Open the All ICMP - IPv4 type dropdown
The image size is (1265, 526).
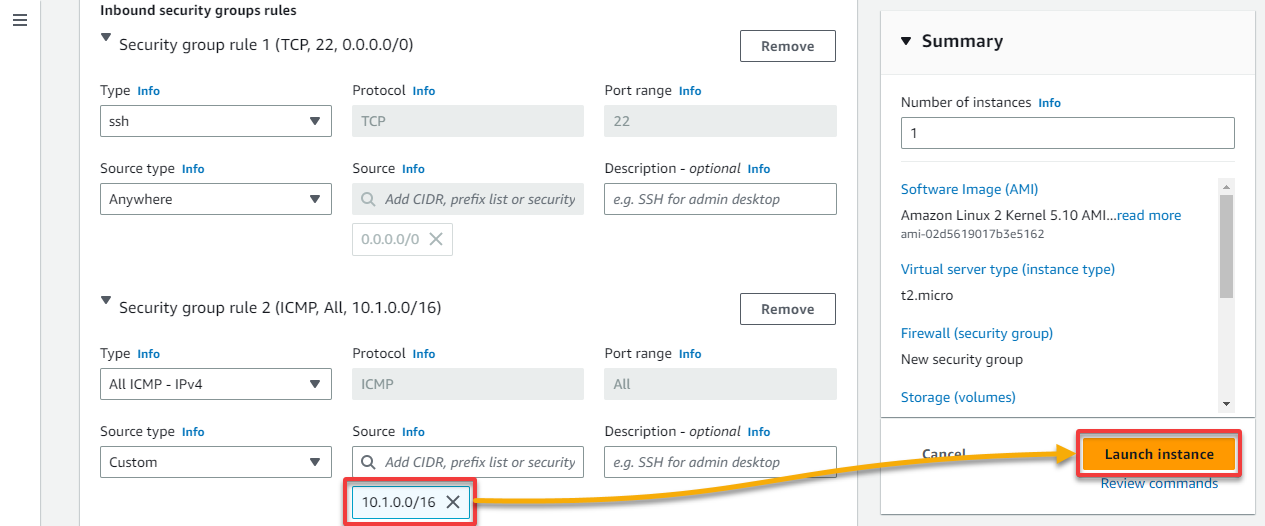[216, 384]
